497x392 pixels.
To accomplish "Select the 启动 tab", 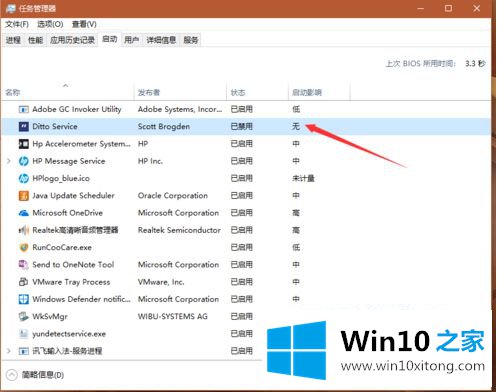I will click(110, 40).
